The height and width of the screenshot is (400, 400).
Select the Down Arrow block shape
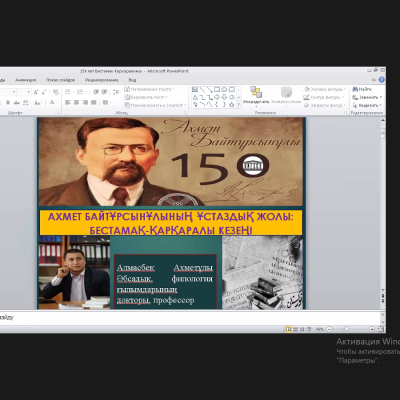pyautogui.click(x=224, y=97)
